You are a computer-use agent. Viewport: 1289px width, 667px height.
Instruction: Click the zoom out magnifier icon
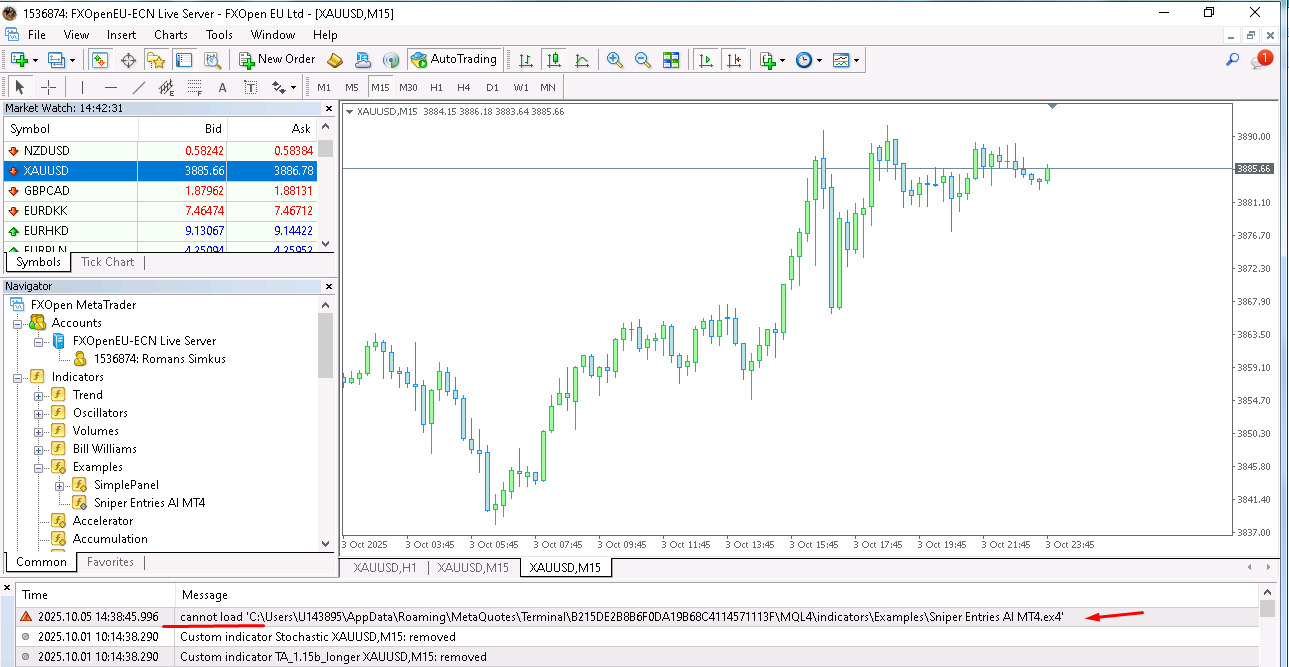tap(642, 60)
